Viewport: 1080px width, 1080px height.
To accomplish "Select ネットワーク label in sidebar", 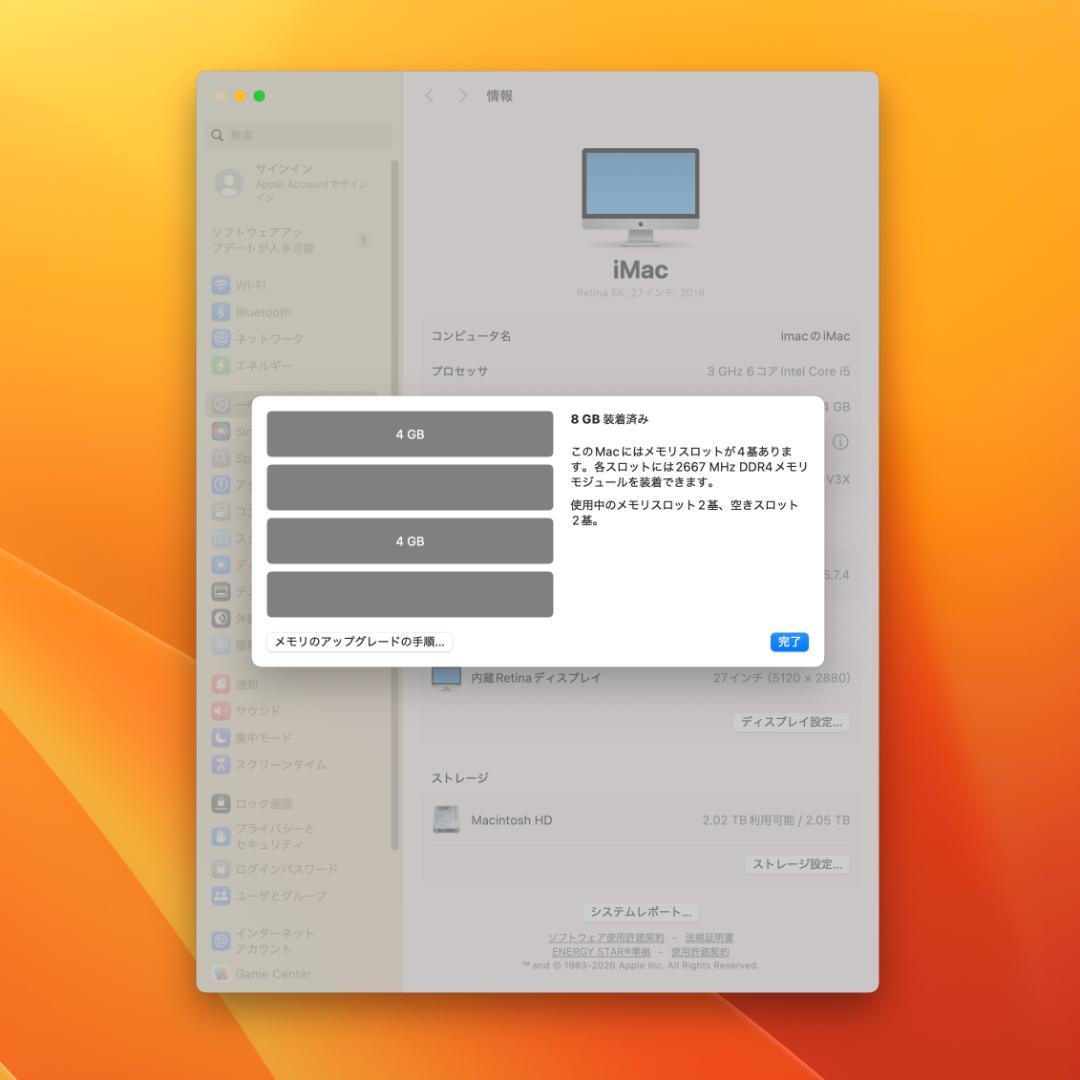I will click(x=269, y=338).
